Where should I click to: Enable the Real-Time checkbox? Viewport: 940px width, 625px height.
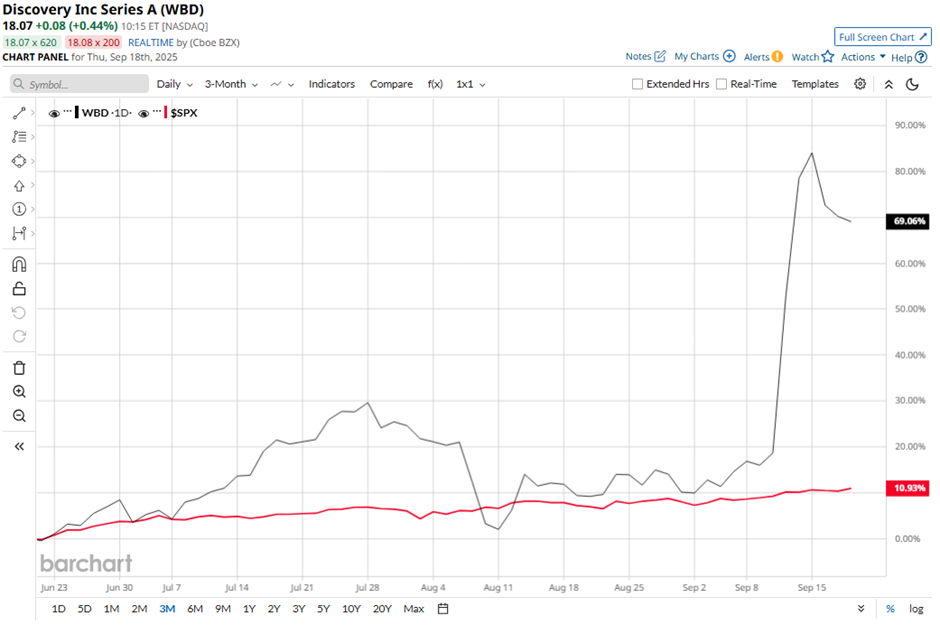[722, 84]
